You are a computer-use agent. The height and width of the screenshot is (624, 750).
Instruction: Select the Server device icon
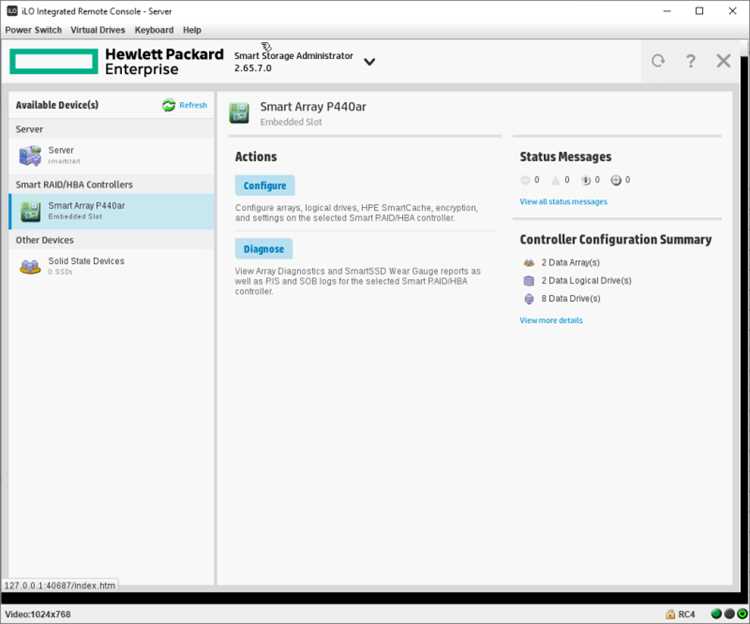(x=30, y=156)
